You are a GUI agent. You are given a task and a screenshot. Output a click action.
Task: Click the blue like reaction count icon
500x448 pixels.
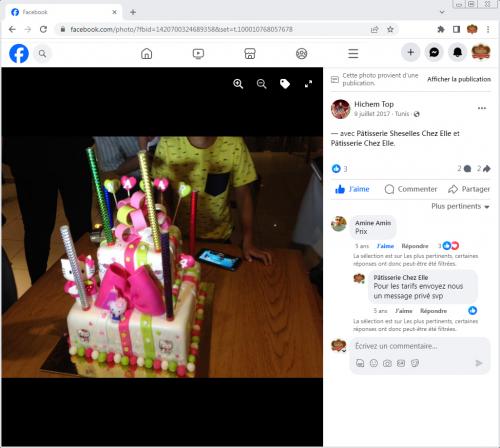point(336,169)
